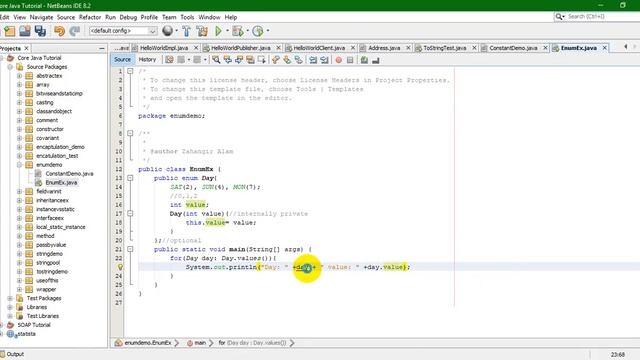Click the Build Project hammer icon
This screenshot has width=640, height=360.
(187, 31)
